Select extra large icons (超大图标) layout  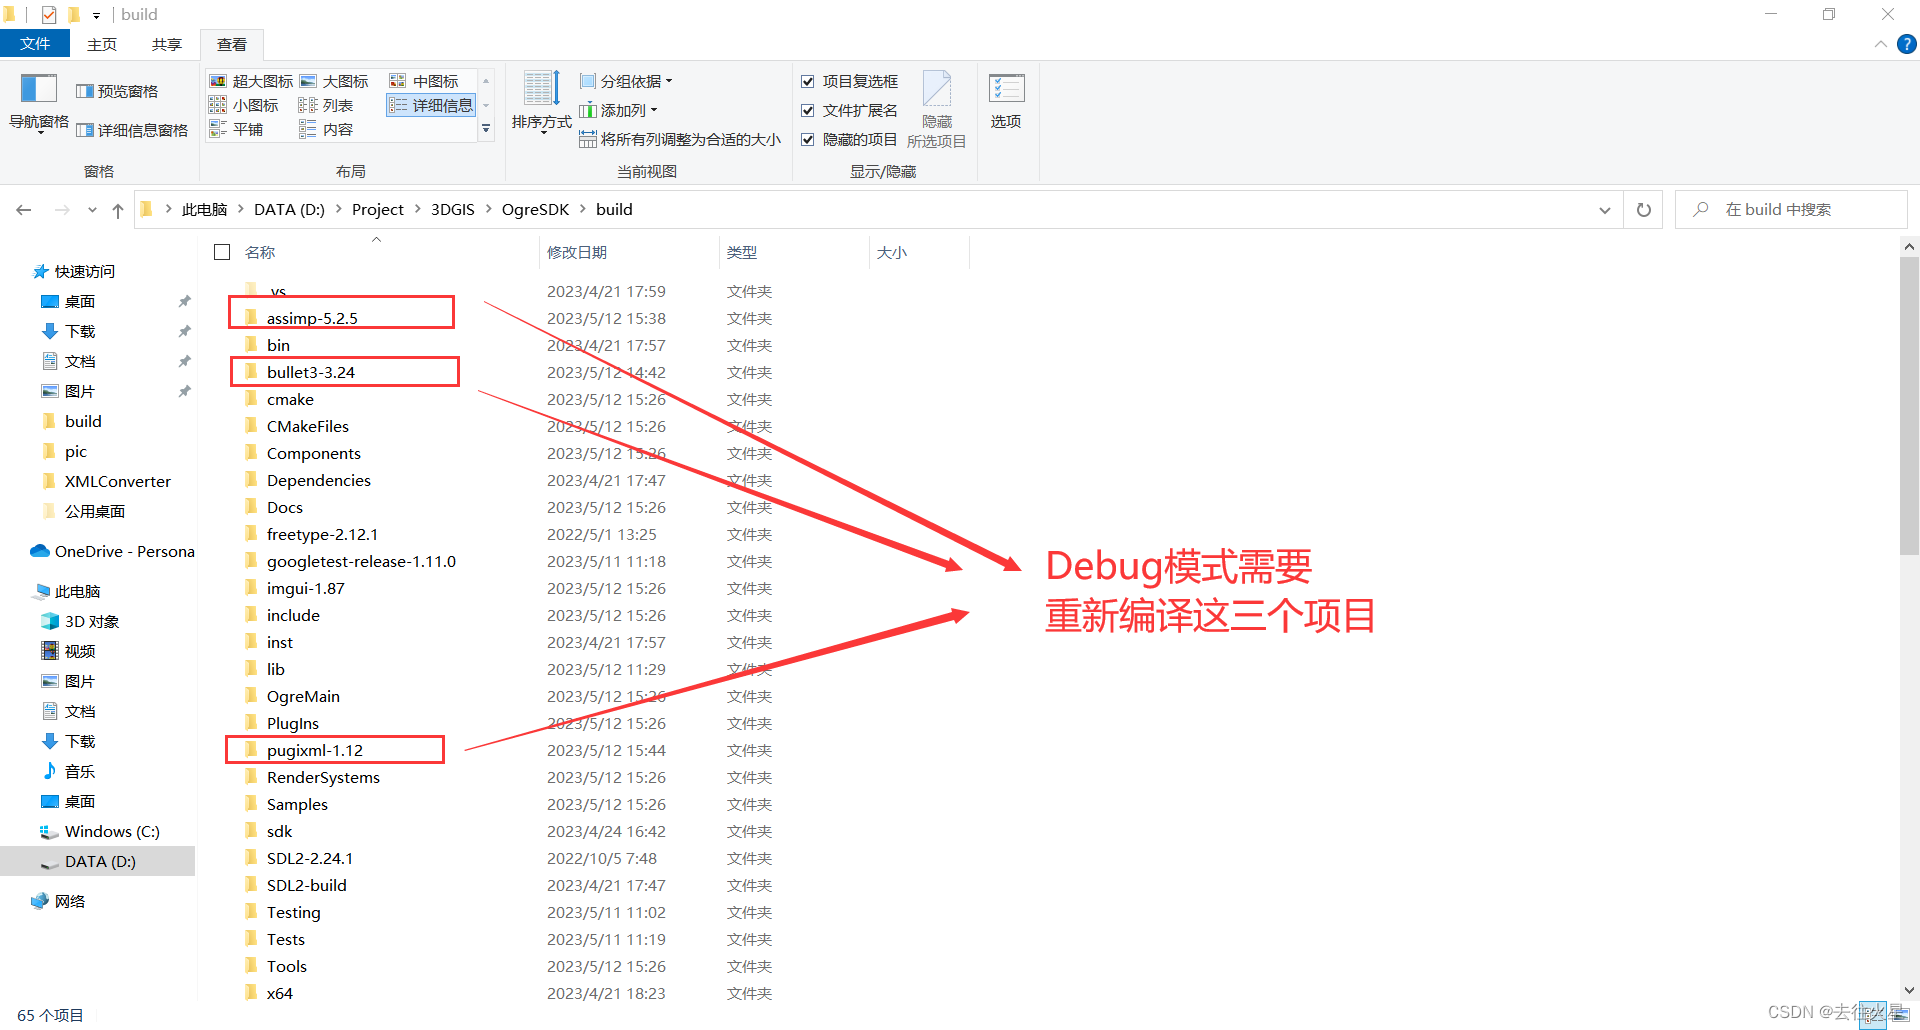click(x=251, y=81)
